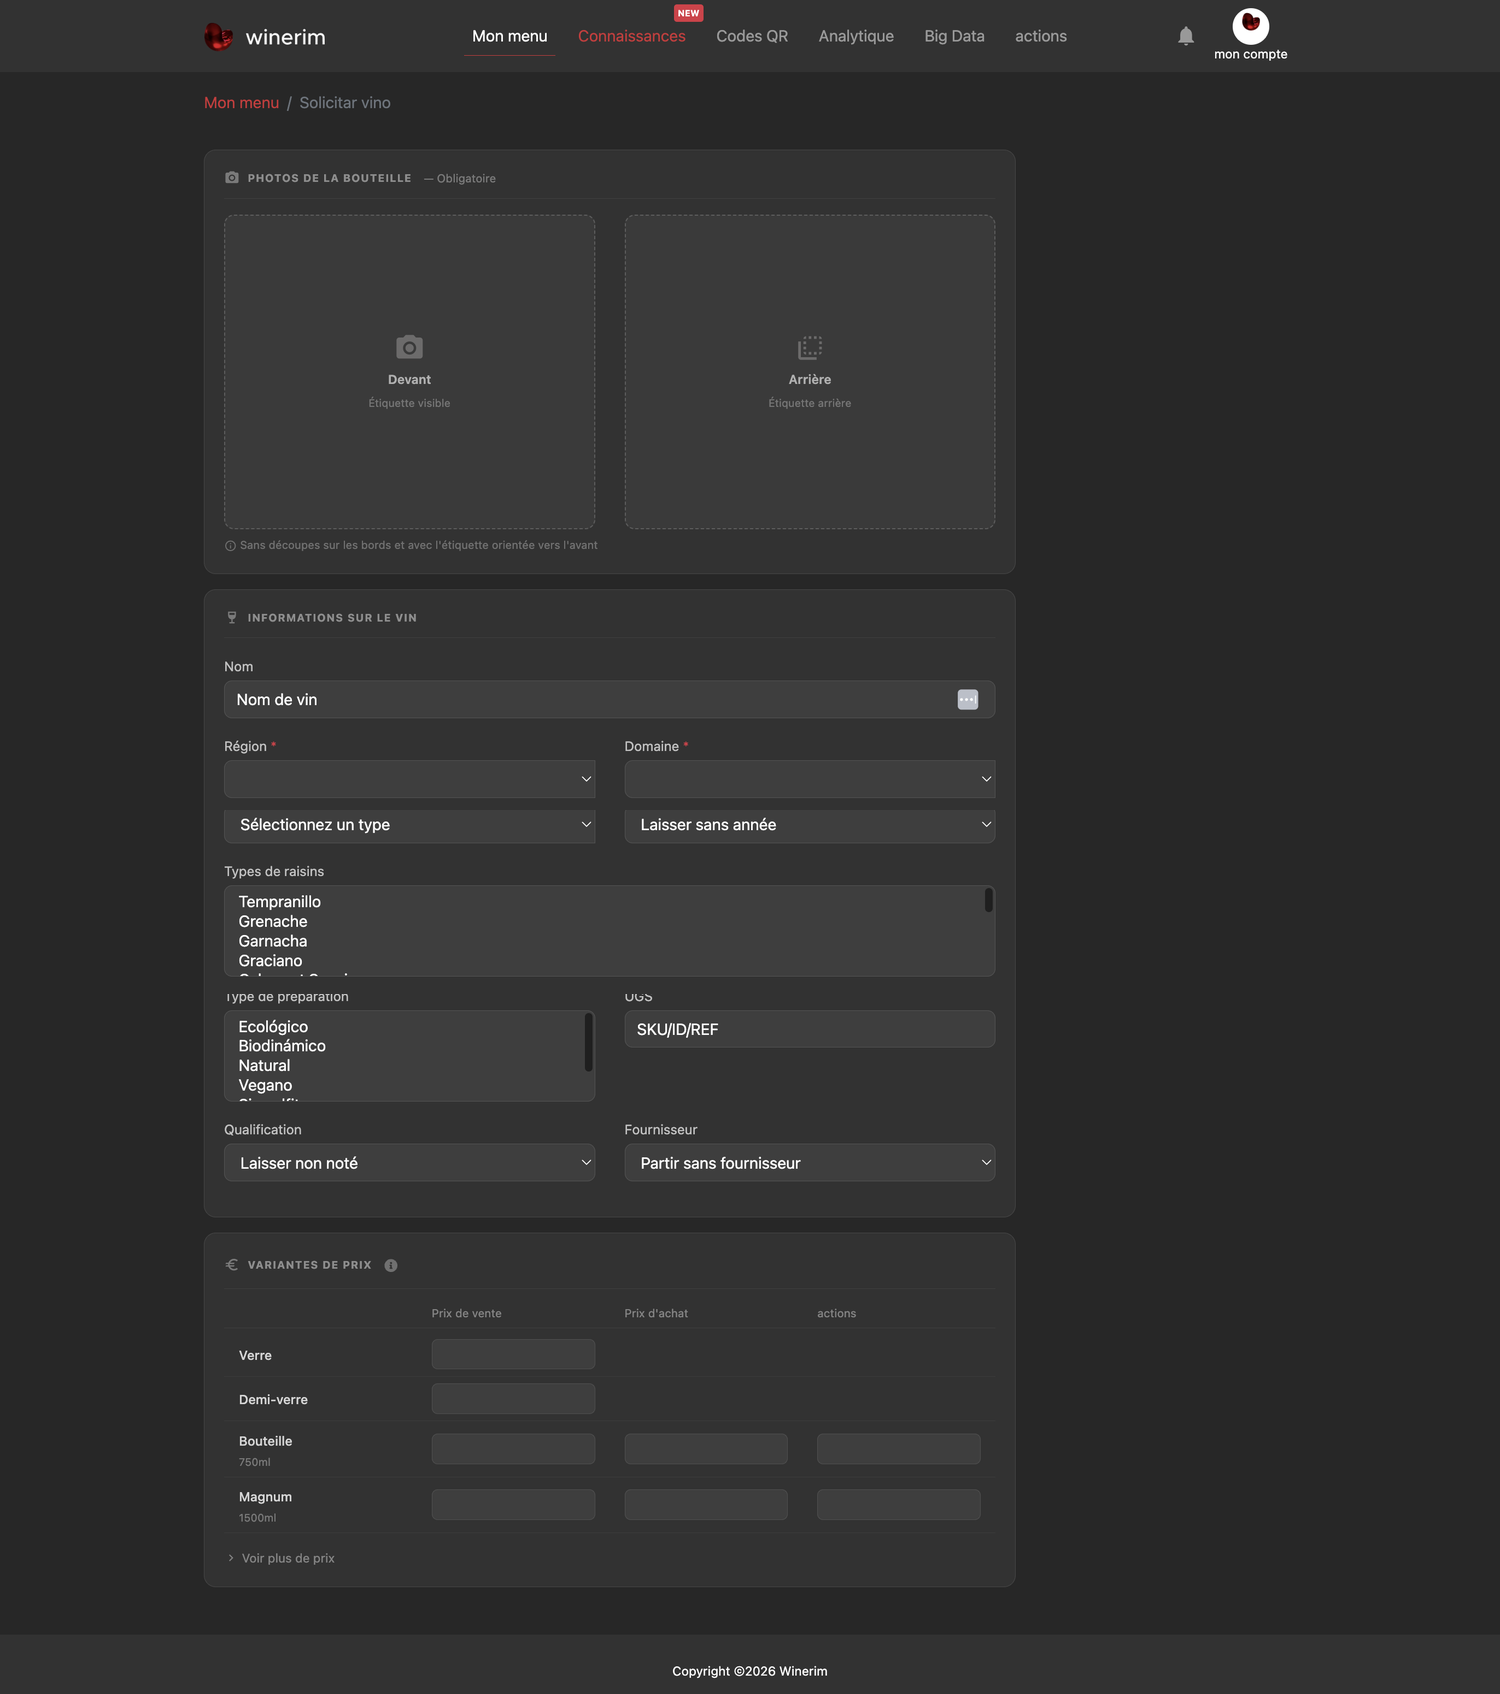This screenshot has width=1500, height=1694.
Task: Open the Sélectionnez un type dropdown
Action: click(409, 825)
